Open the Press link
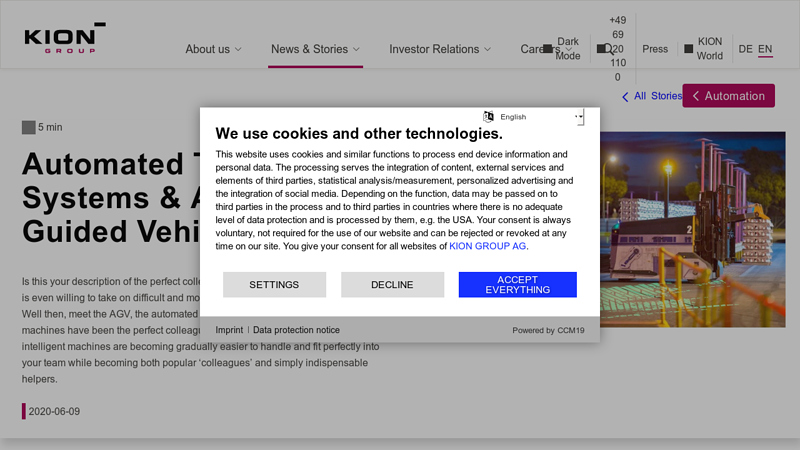The height and width of the screenshot is (450, 800). coord(655,49)
